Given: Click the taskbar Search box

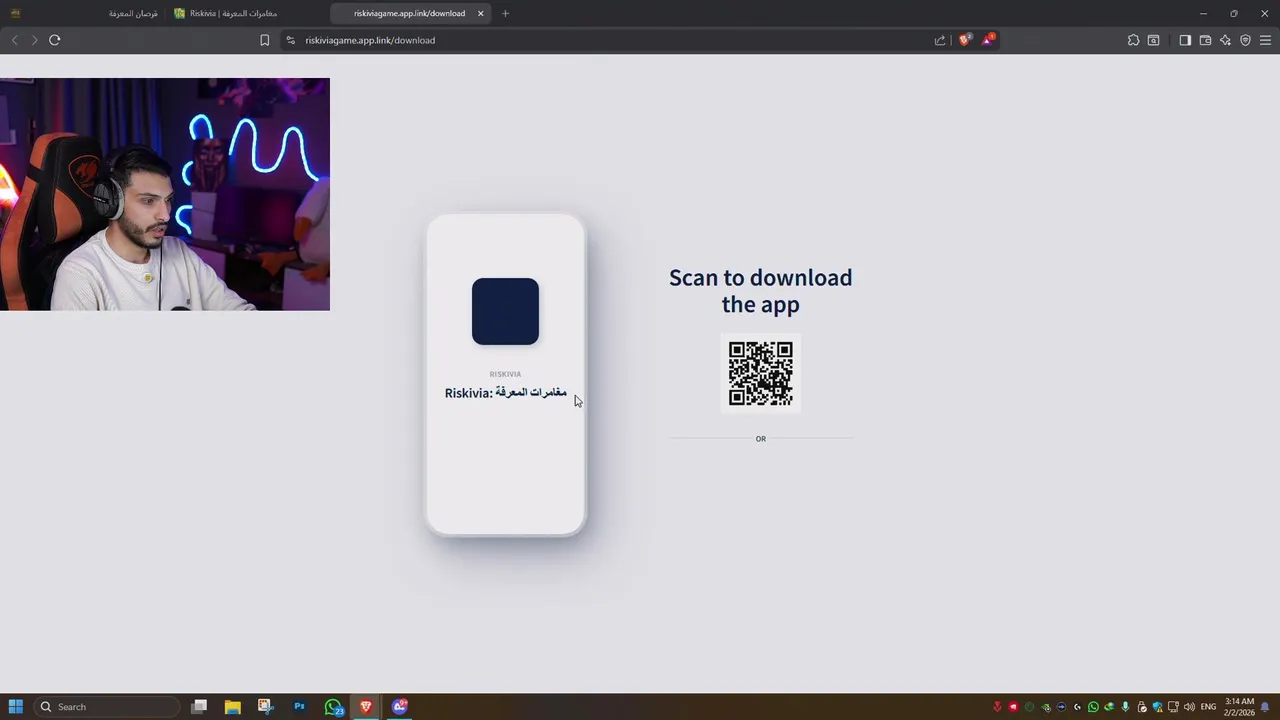Looking at the screenshot, I should 107,706.
